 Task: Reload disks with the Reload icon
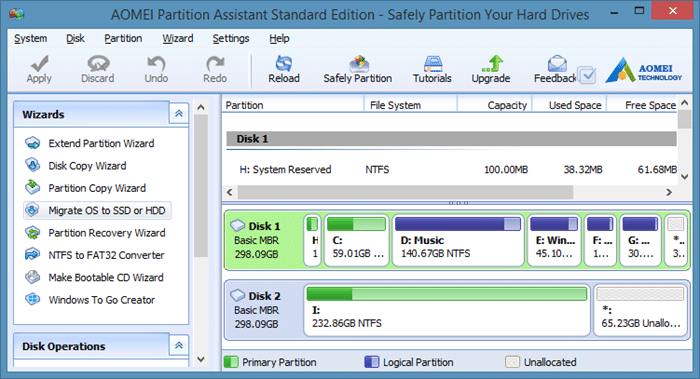click(x=284, y=63)
